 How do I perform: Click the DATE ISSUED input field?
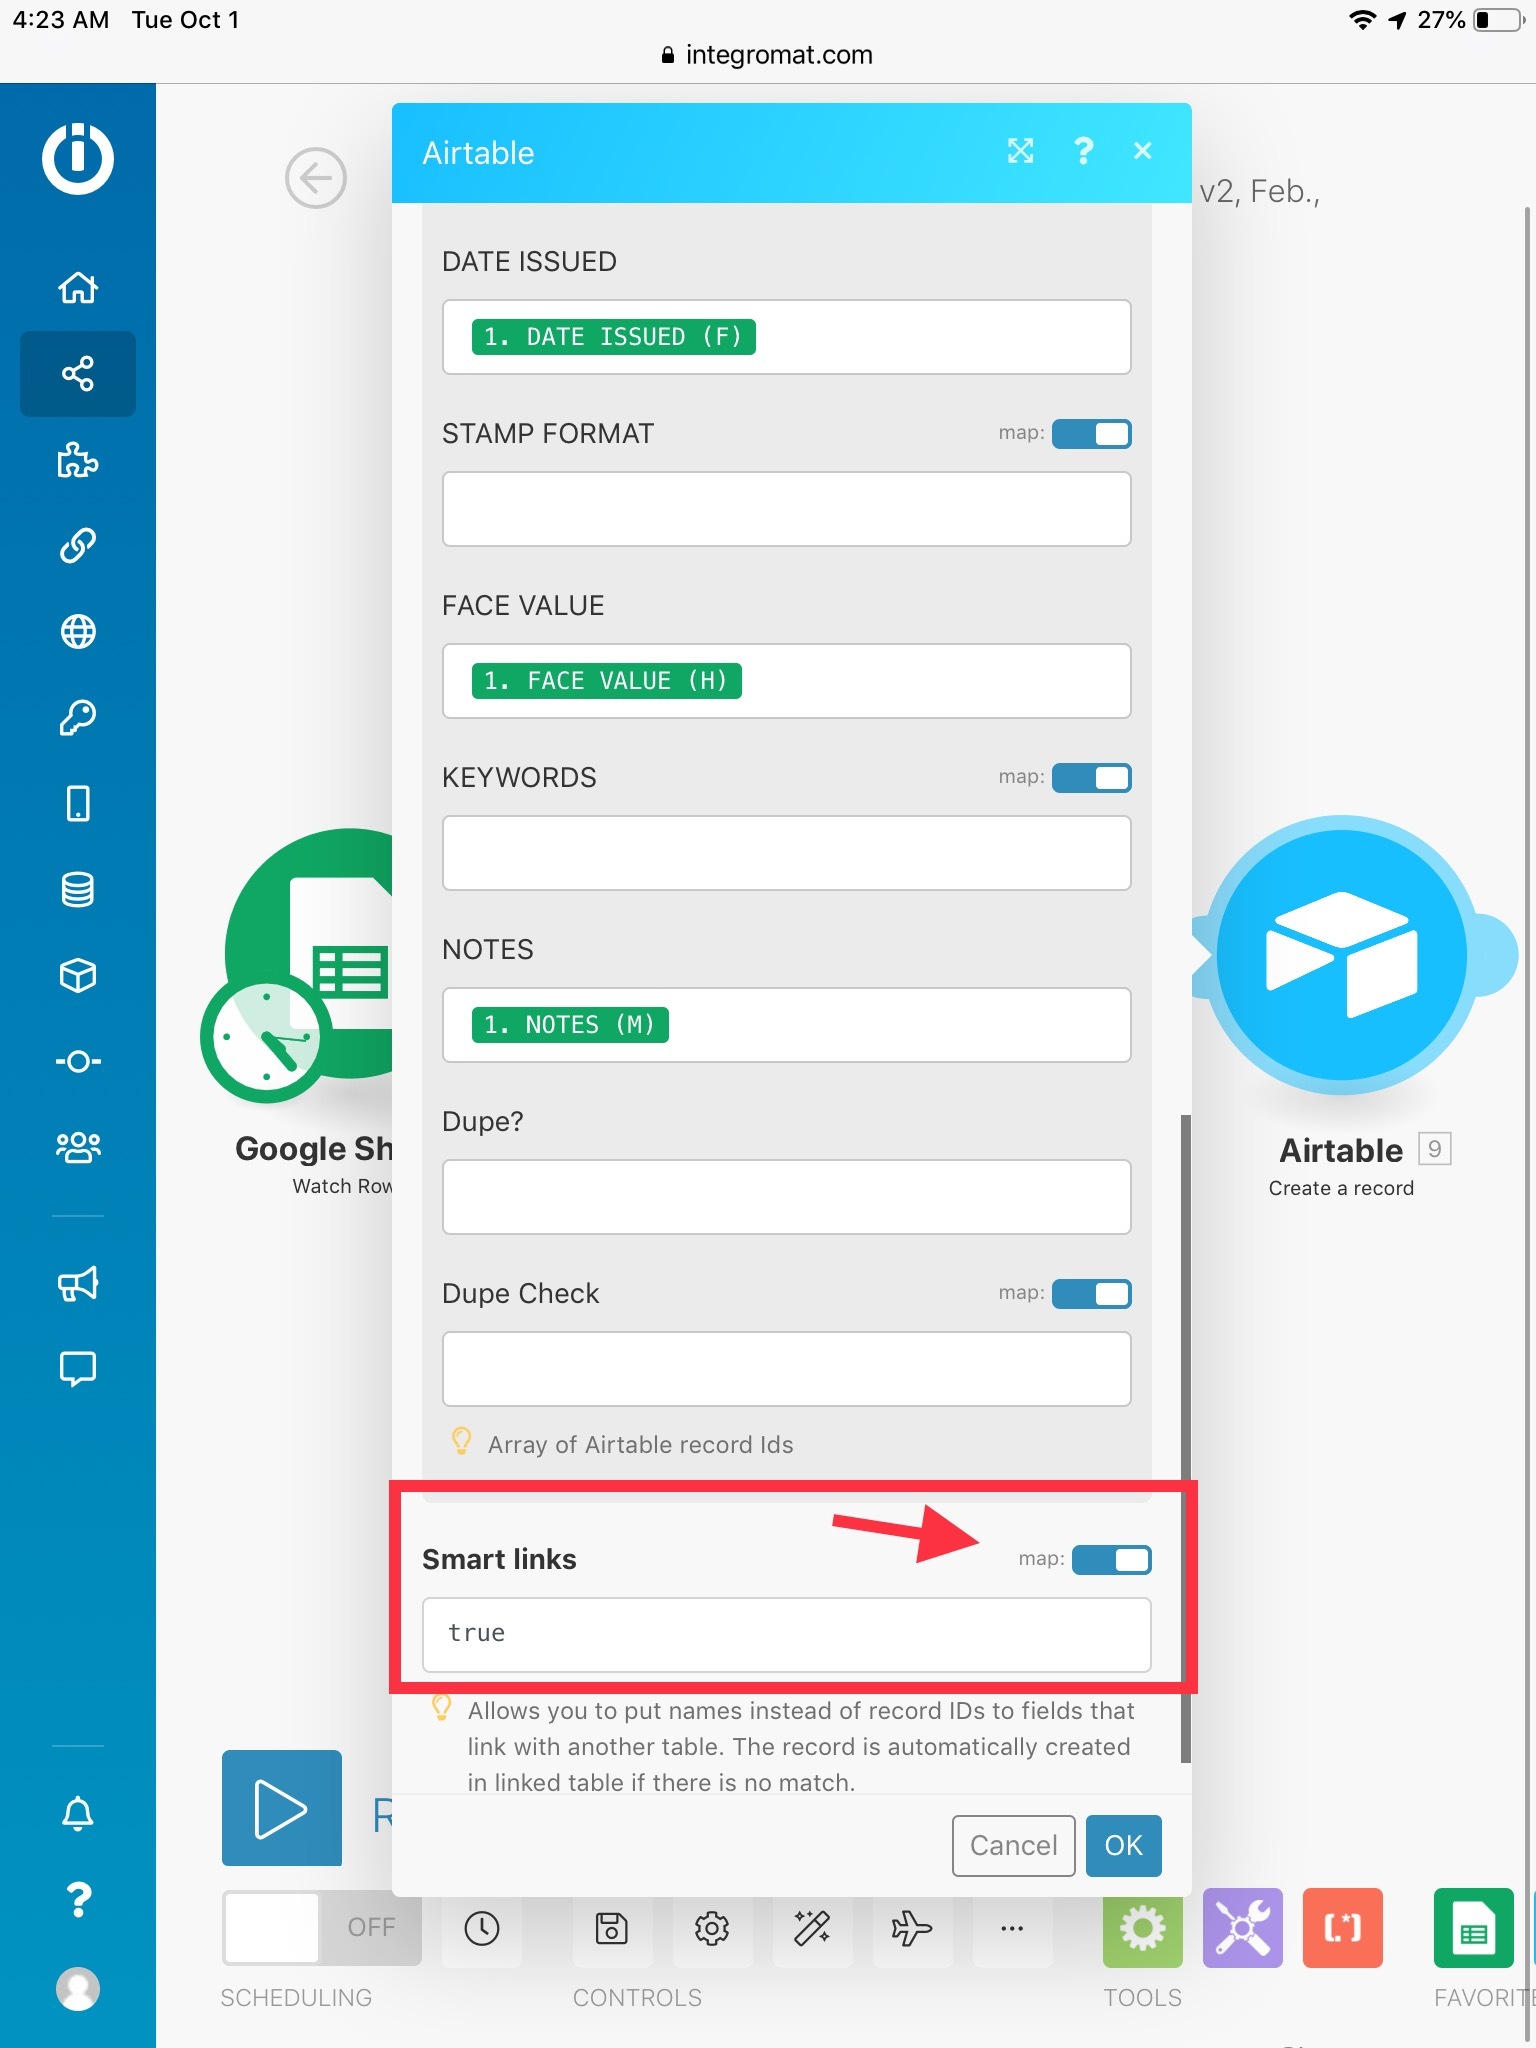787,337
